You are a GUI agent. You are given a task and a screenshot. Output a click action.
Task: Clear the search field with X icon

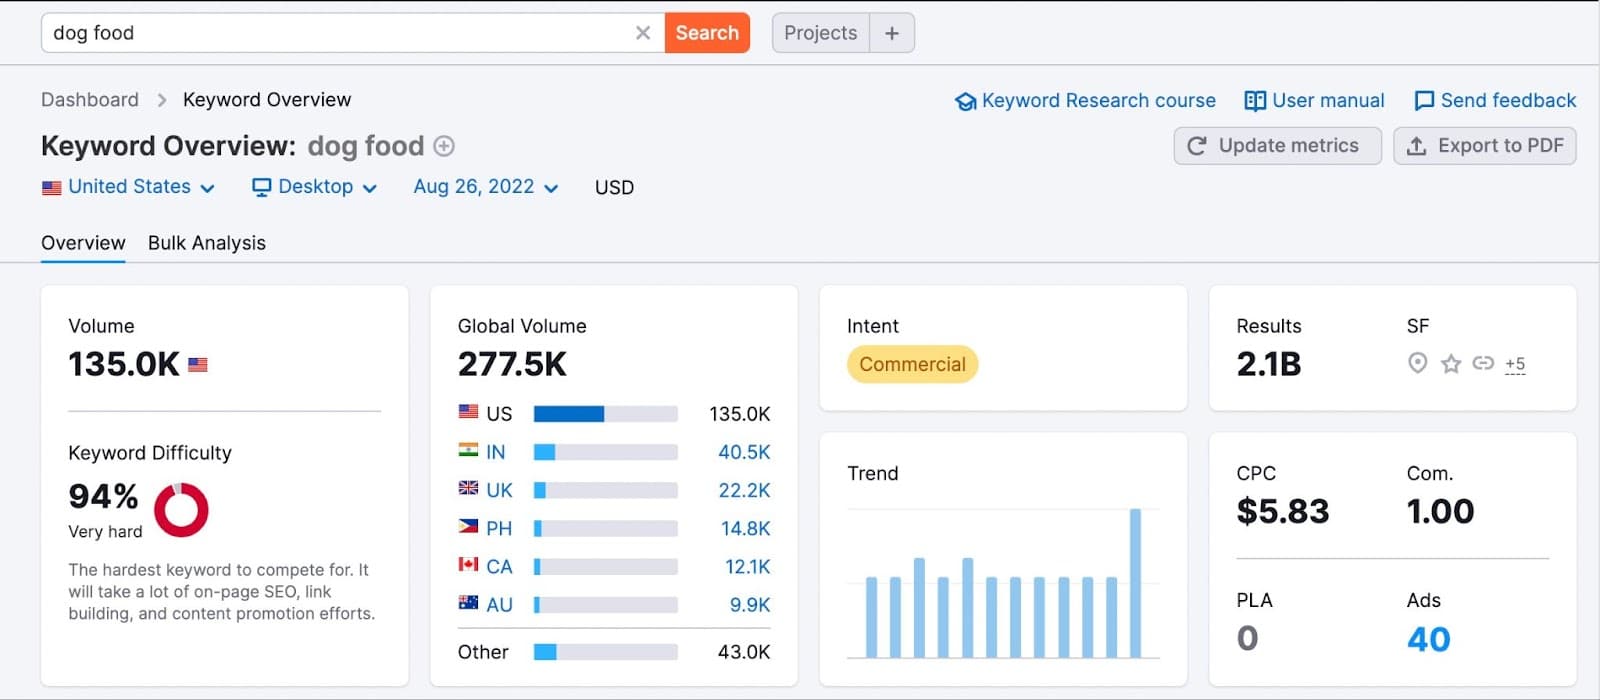point(643,33)
